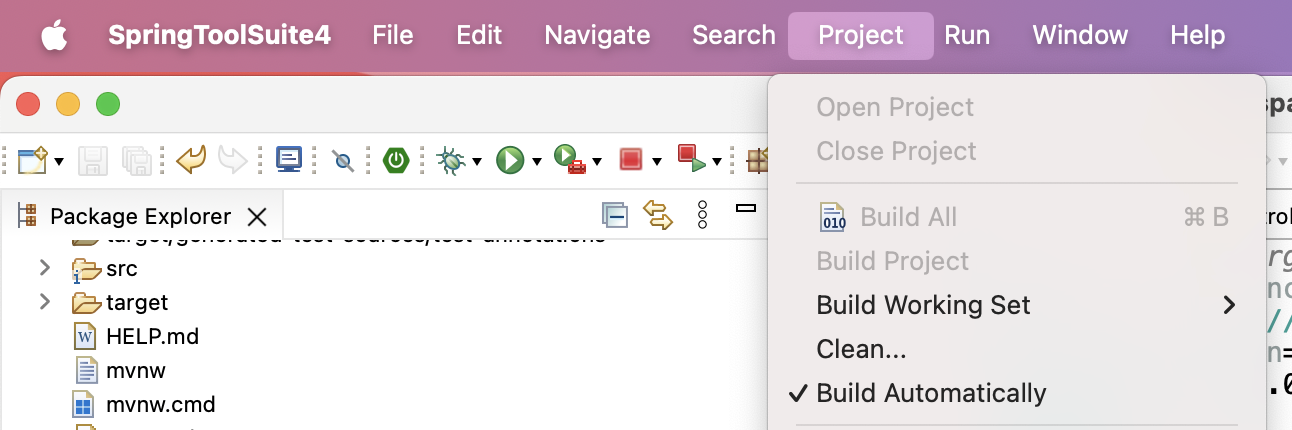Open the Navigate menu
The image size is (1292, 430).
coord(597,35)
